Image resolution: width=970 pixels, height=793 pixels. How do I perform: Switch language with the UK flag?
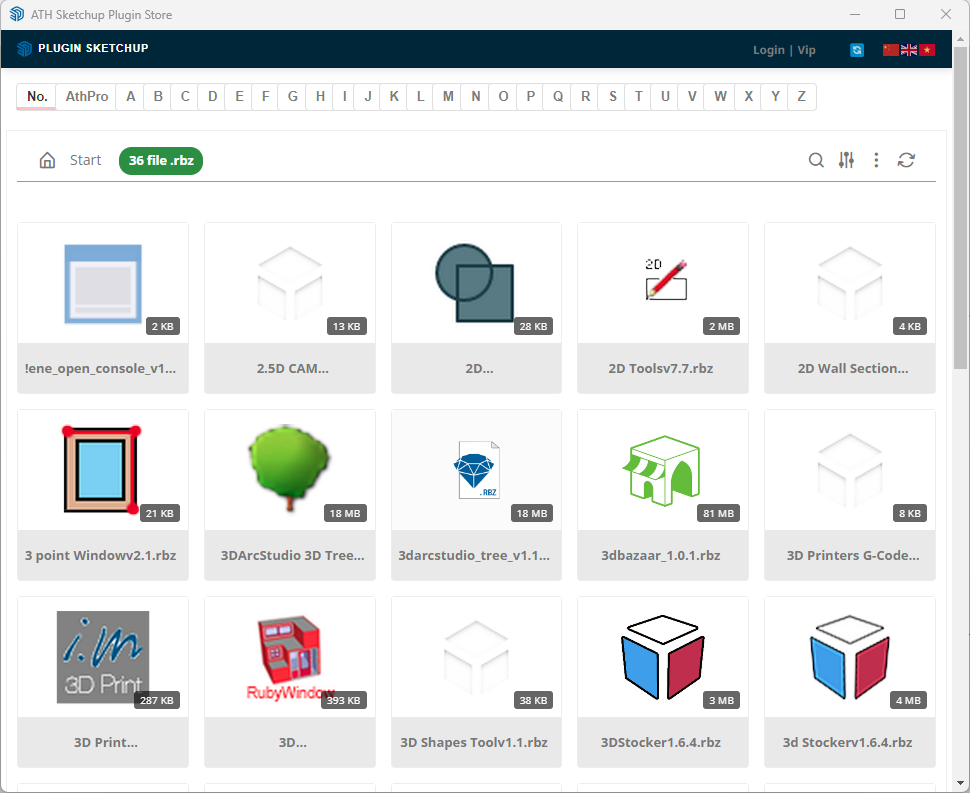(909, 50)
